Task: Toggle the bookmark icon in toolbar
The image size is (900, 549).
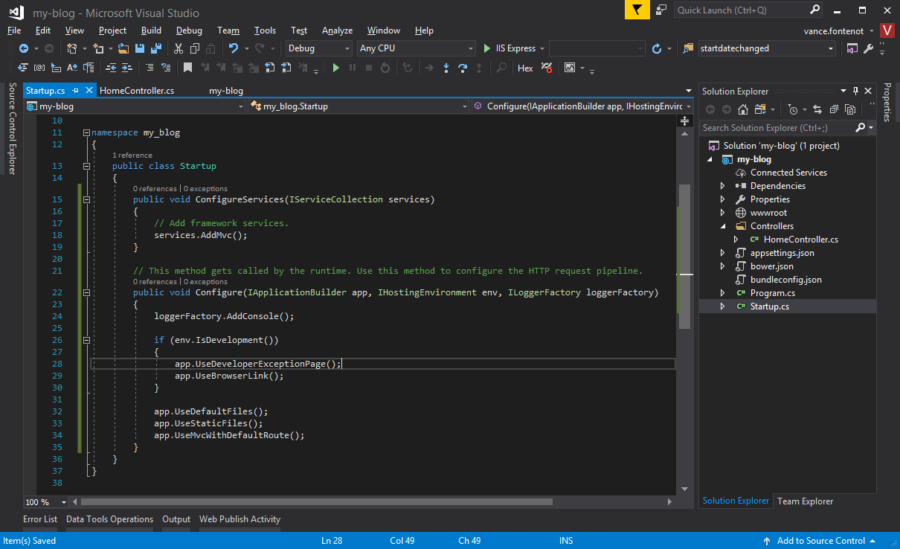Action: pyautogui.click(x=187, y=68)
